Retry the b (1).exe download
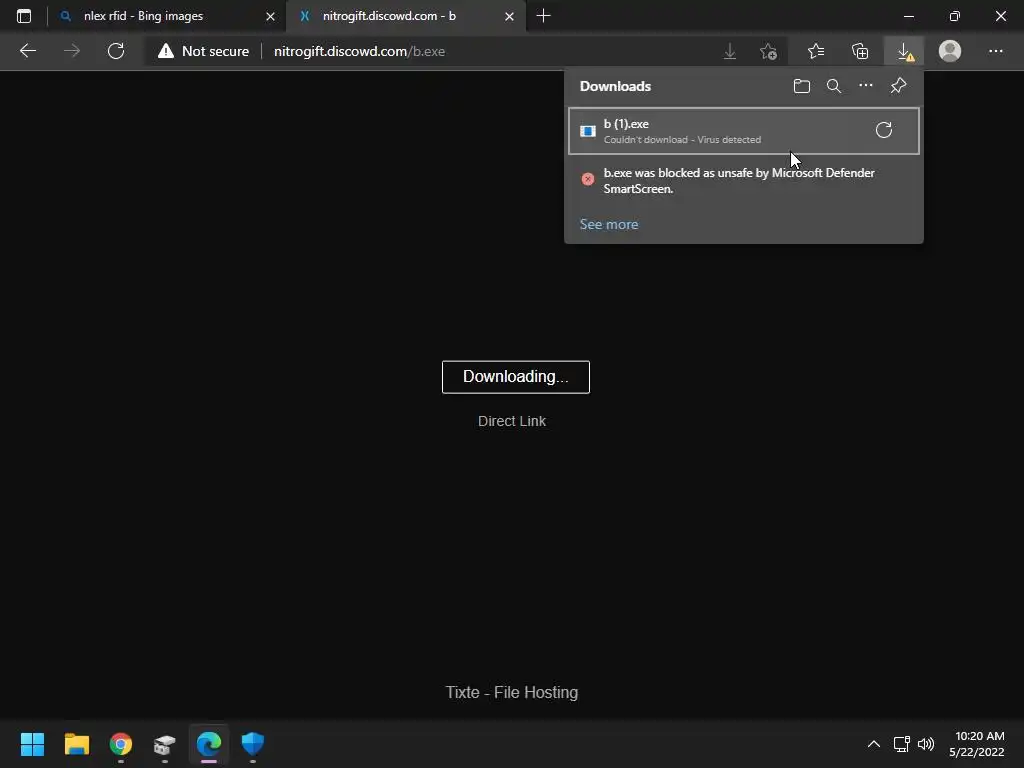 click(x=884, y=130)
